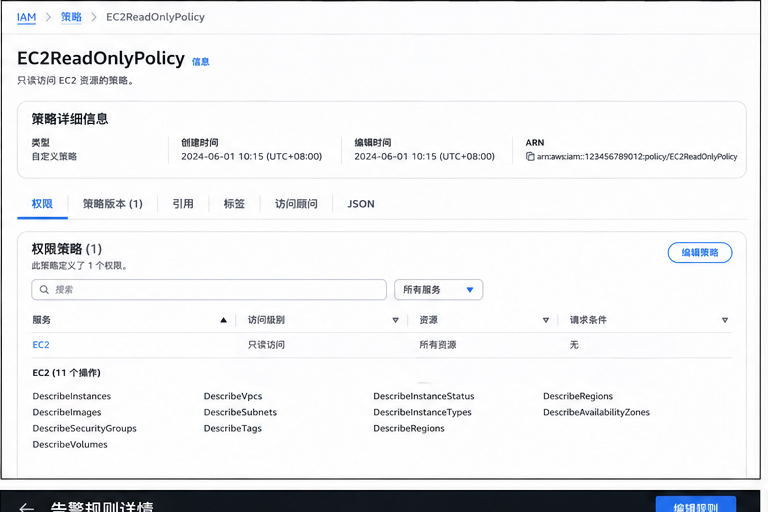View the JSON tab
This screenshot has height=512, width=768.
tap(361, 204)
